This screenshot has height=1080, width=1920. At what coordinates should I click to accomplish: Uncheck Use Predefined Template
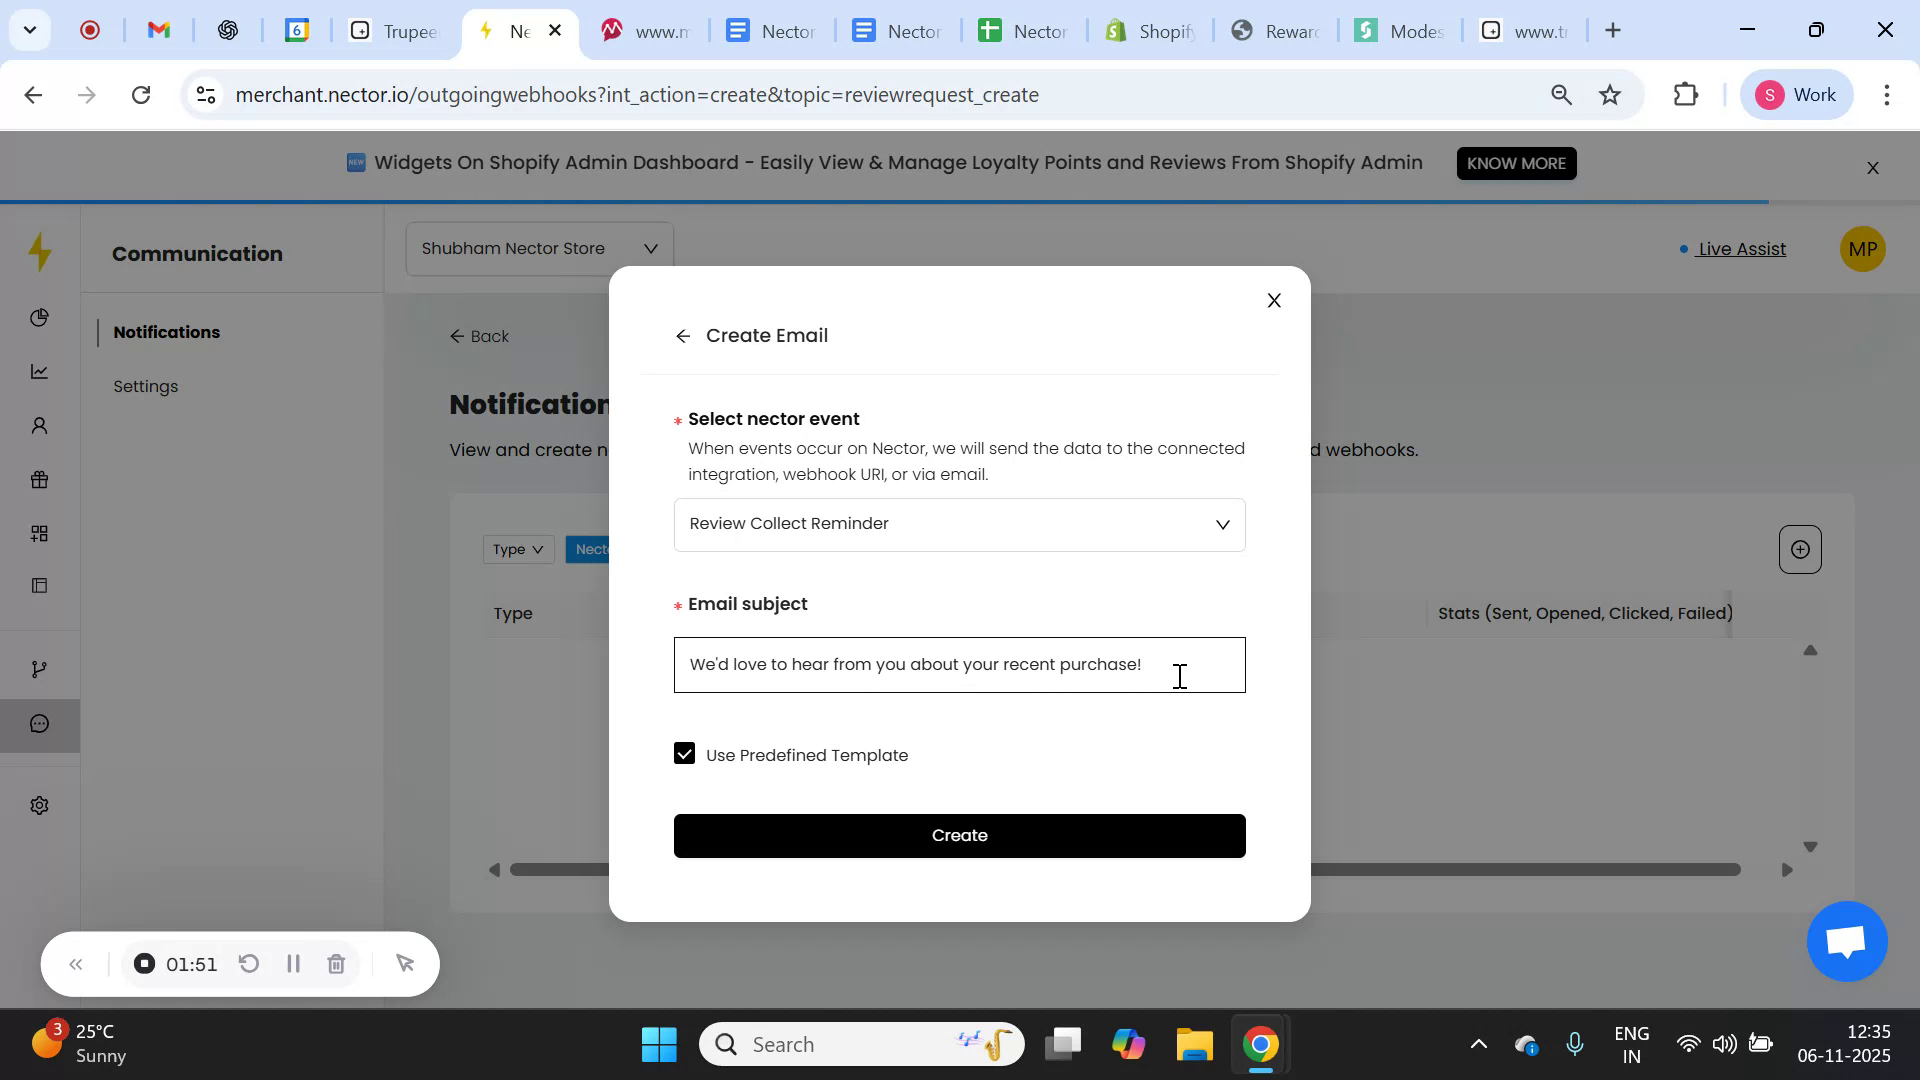coord(684,753)
